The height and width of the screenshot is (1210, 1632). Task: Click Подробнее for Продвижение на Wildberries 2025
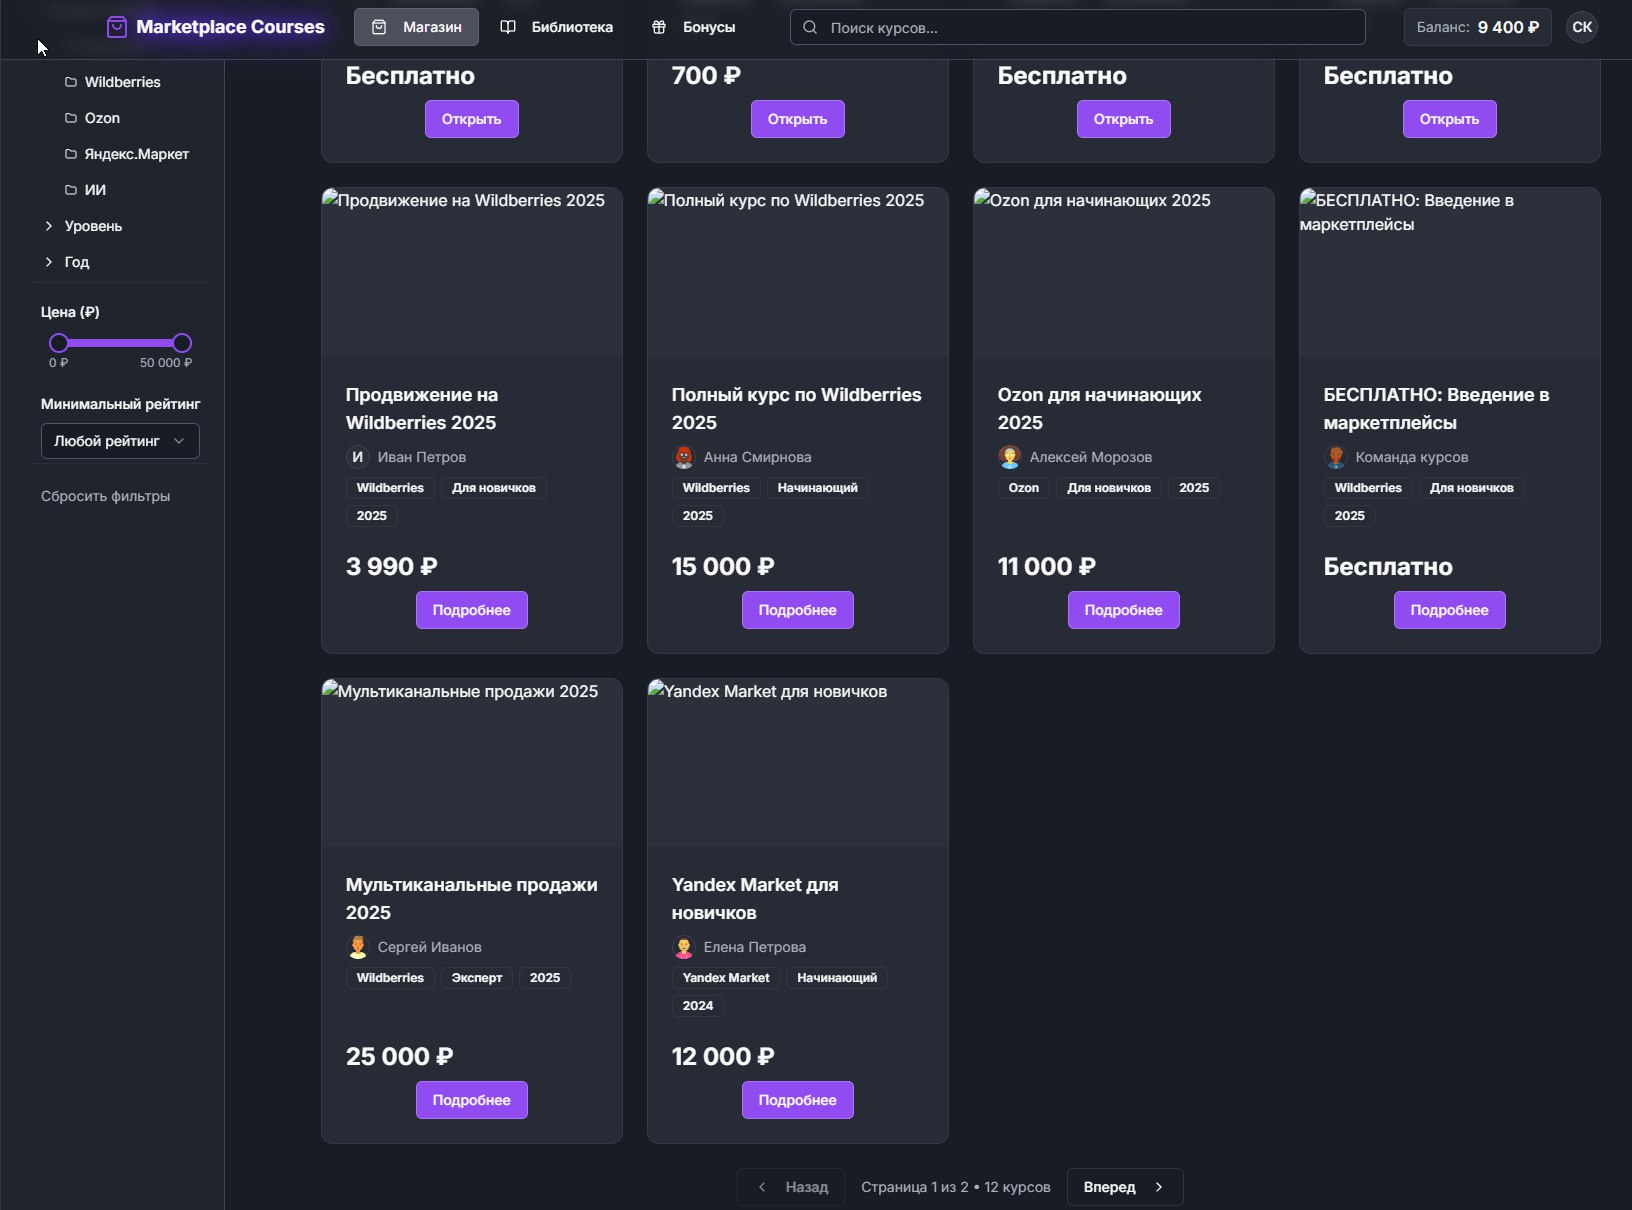(472, 610)
